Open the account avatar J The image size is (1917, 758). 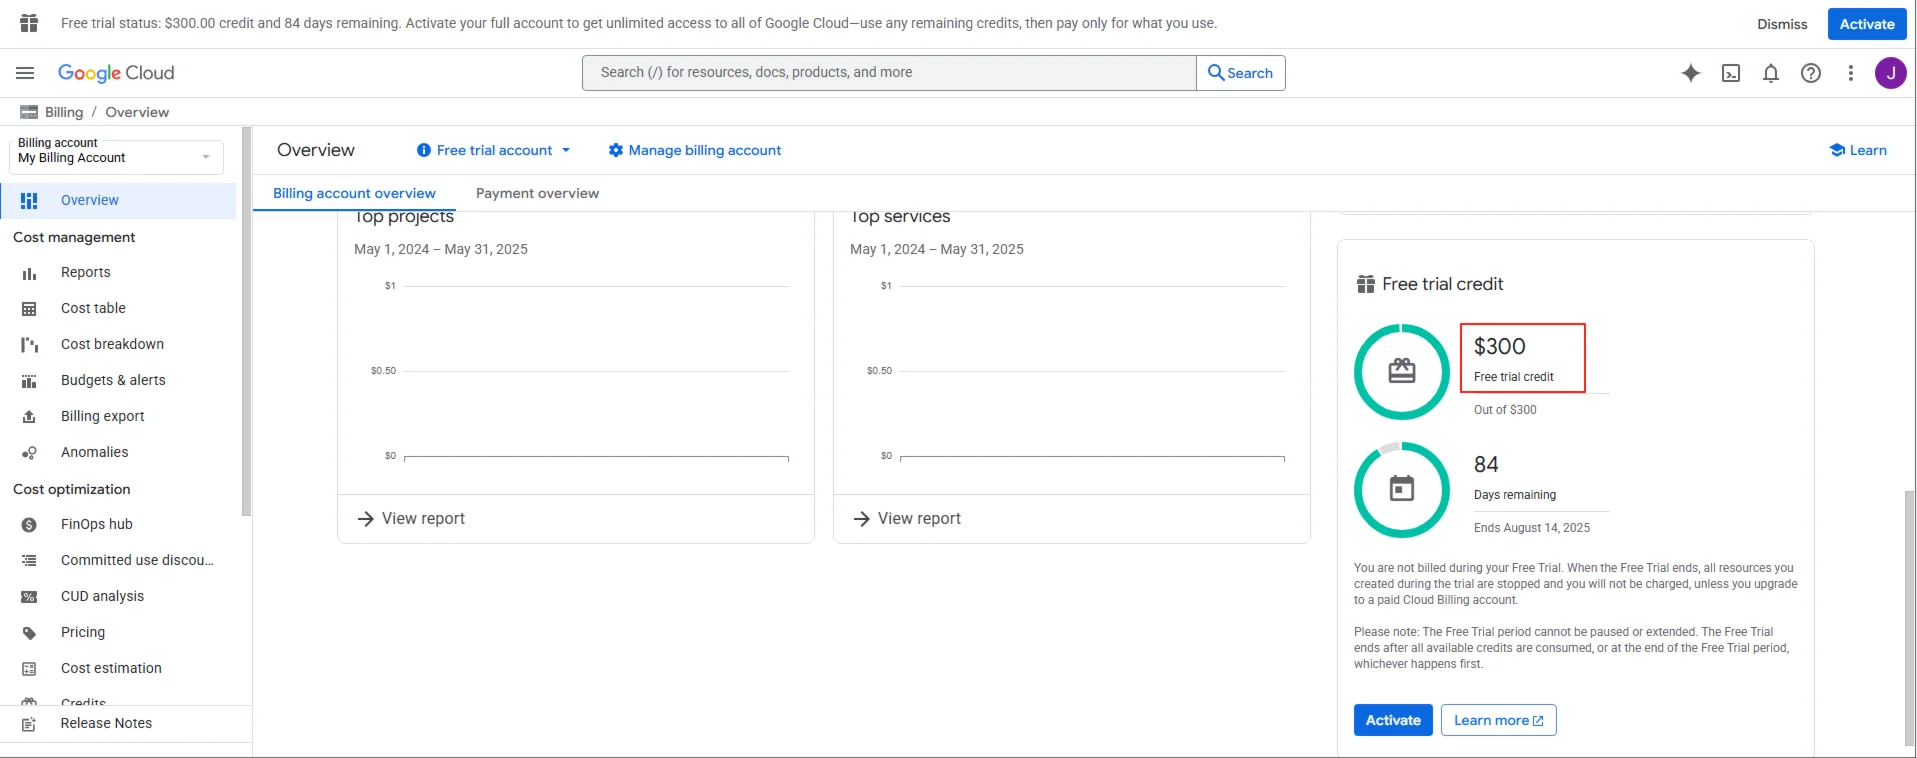point(1891,73)
